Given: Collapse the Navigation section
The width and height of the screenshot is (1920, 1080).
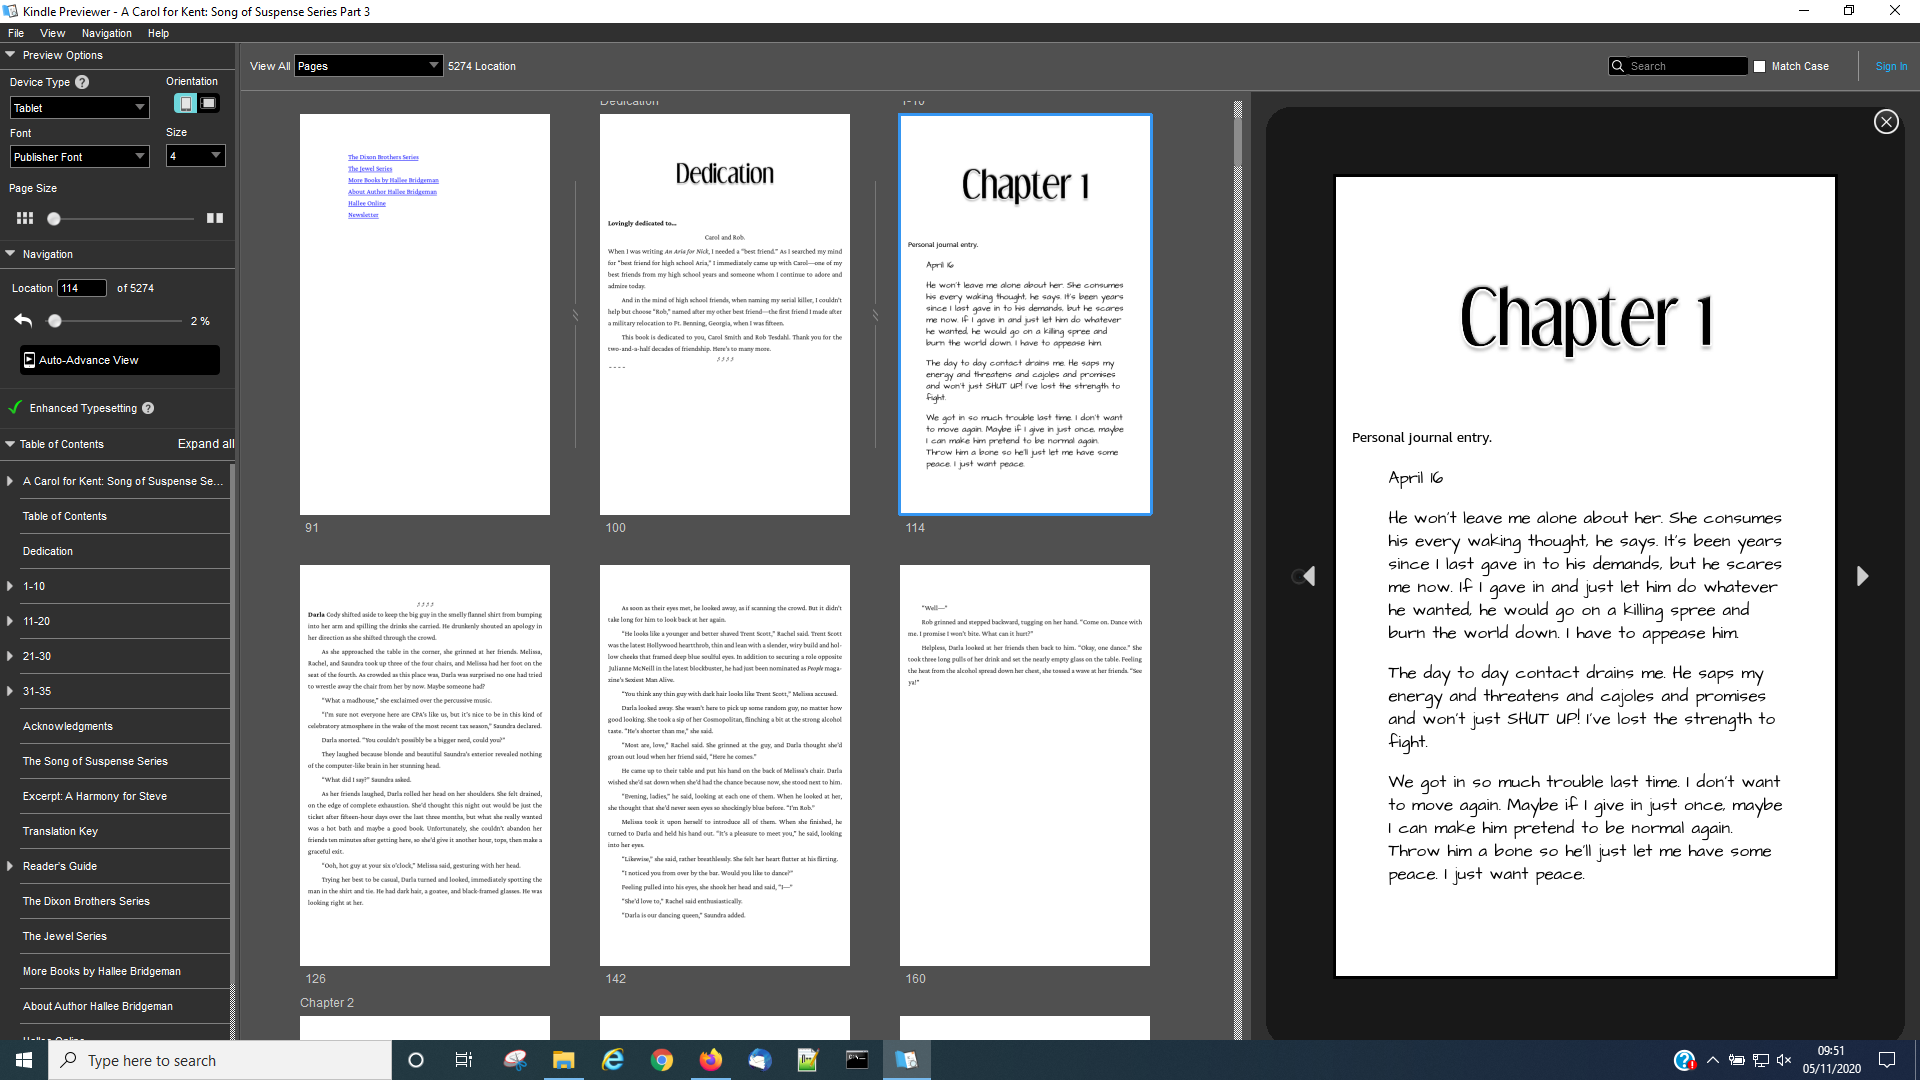Looking at the screenshot, I should pyautogui.click(x=10, y=254).
